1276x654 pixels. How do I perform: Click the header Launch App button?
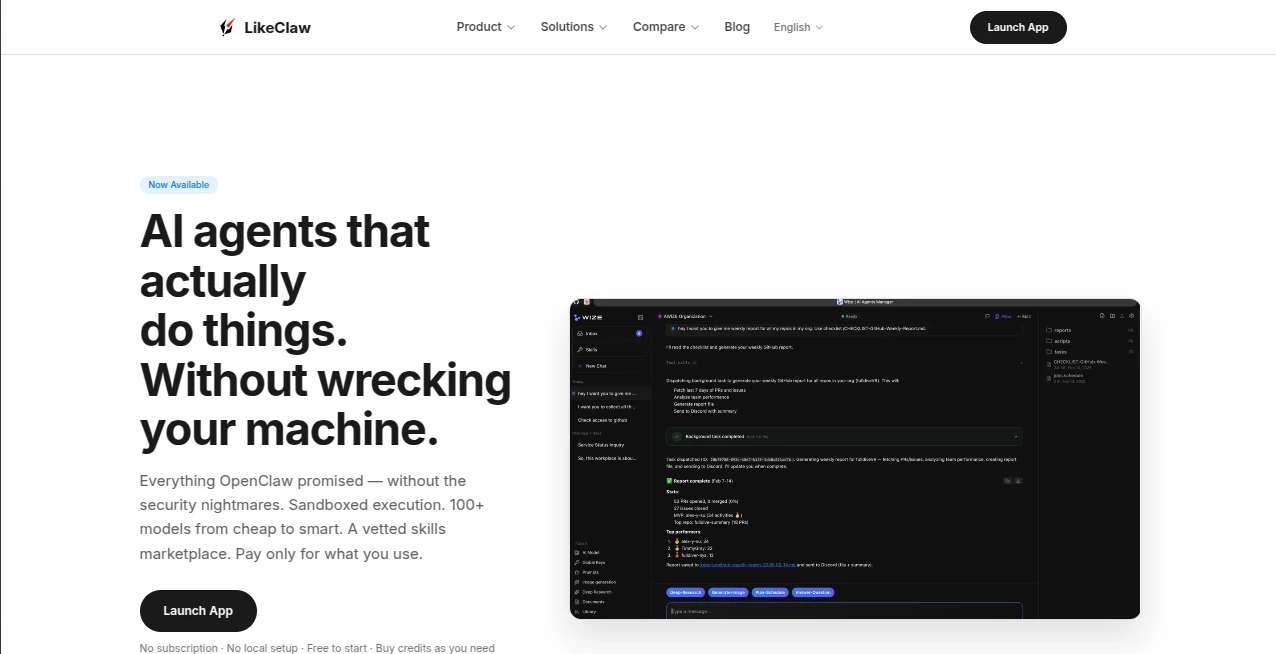pos(1018,27)
